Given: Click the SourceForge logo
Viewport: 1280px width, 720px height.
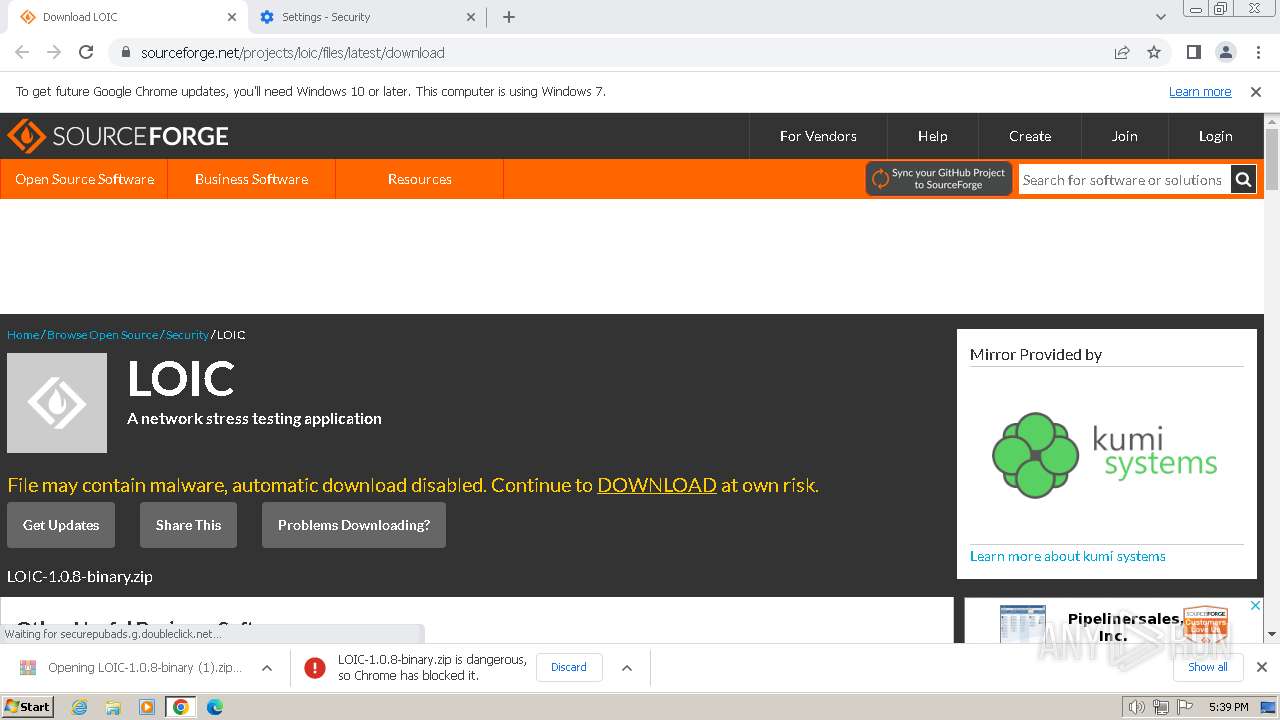Looking at the screenshot, I should 118,136.
